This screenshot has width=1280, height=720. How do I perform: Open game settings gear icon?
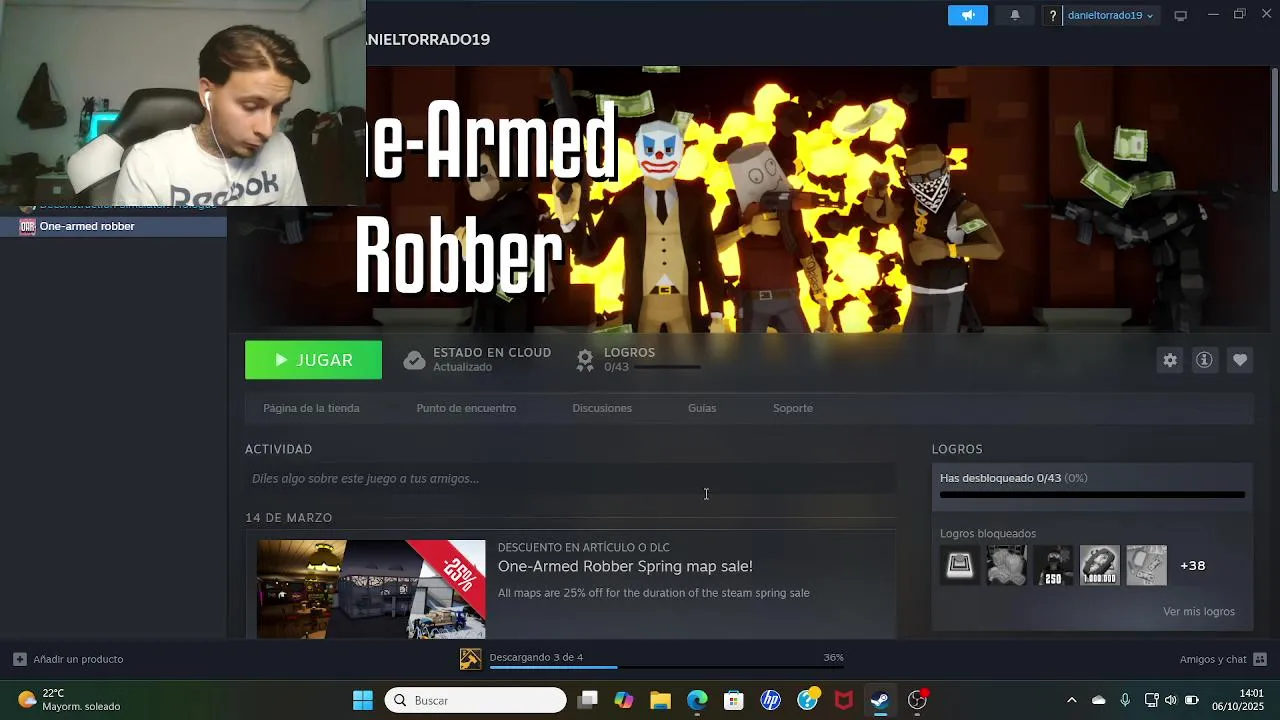(x=1170, y=360)
